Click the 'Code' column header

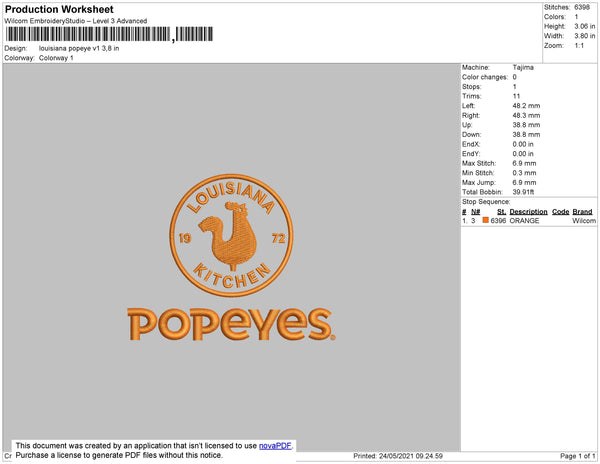tap(561, 212)
